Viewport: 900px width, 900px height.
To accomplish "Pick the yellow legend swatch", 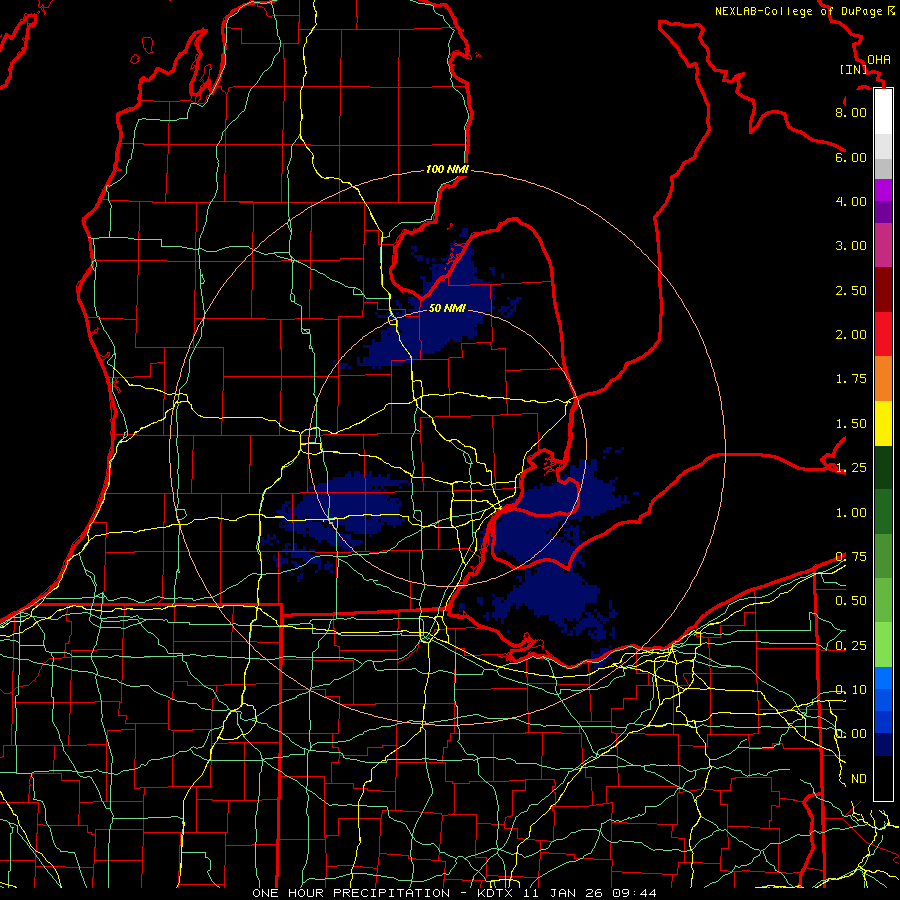I will [883, 423].
